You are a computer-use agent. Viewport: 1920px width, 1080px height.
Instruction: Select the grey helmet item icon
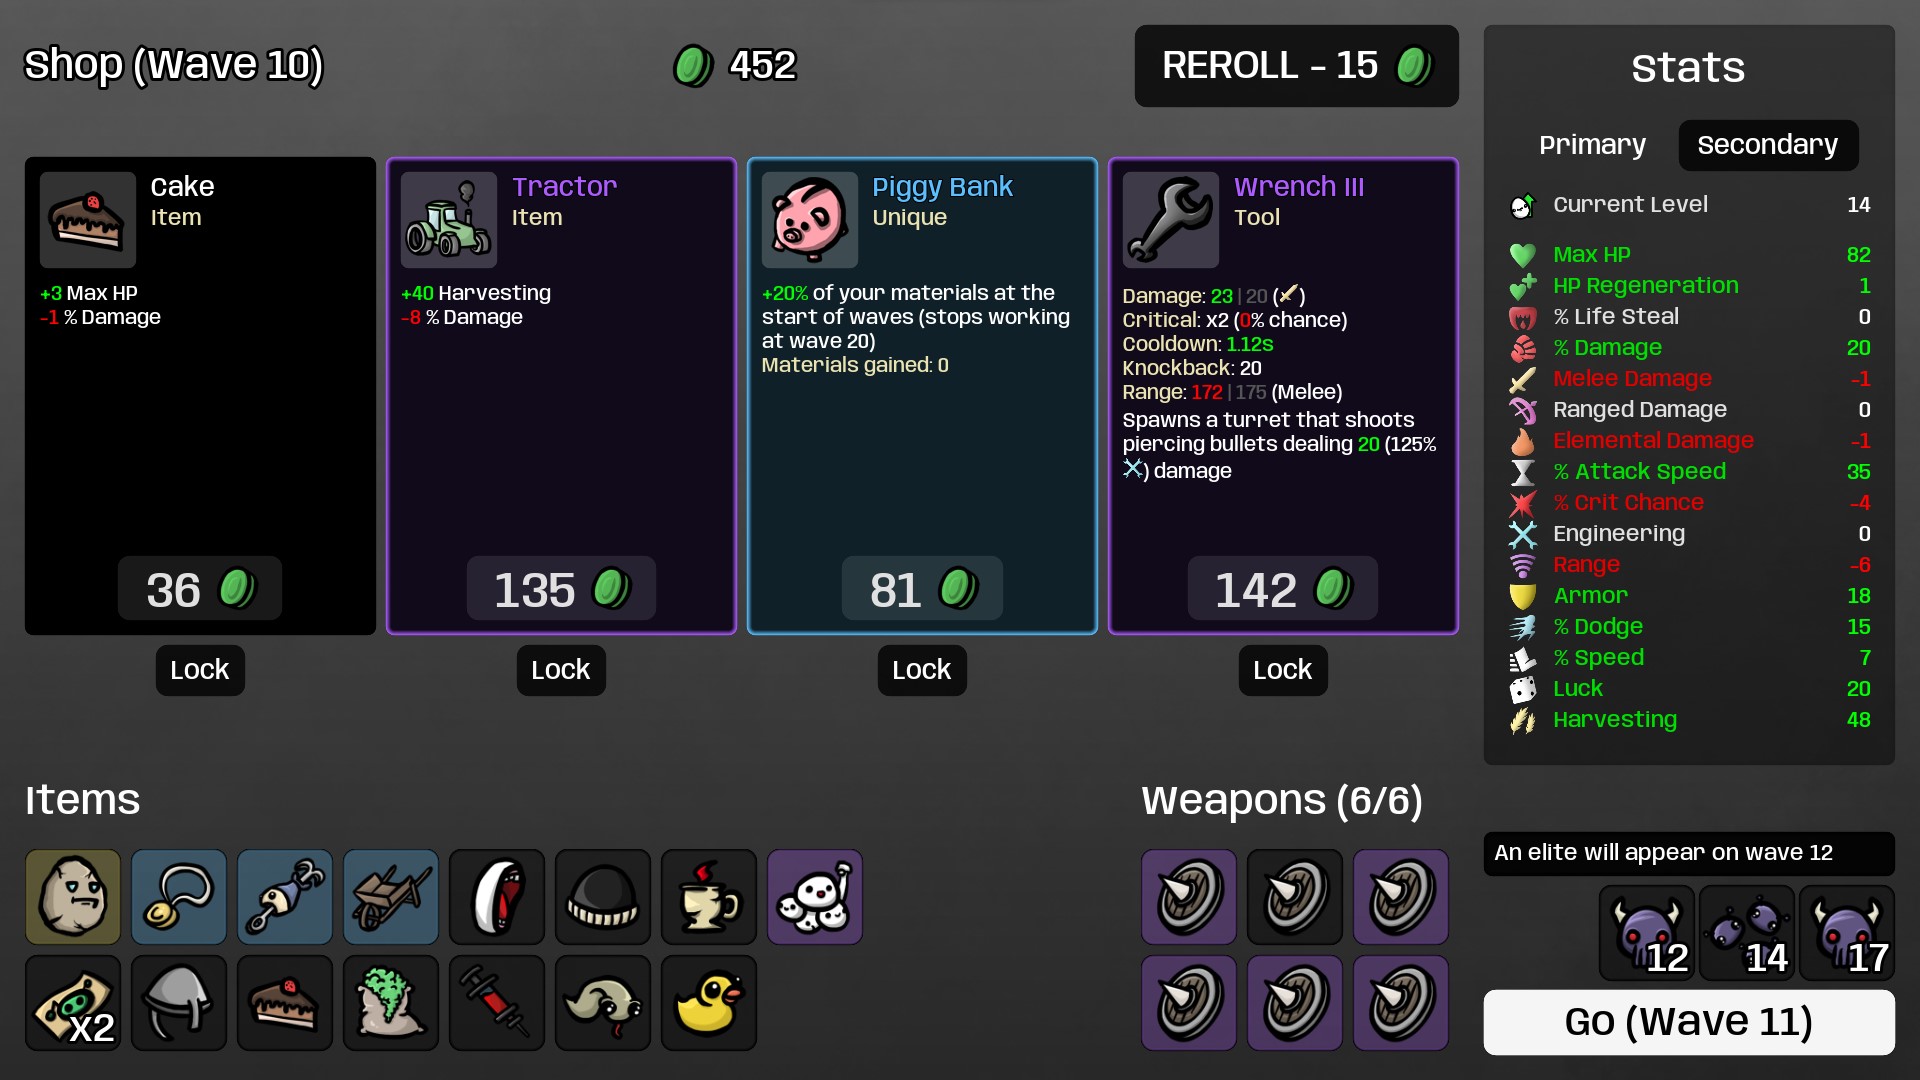[179, 1003]
